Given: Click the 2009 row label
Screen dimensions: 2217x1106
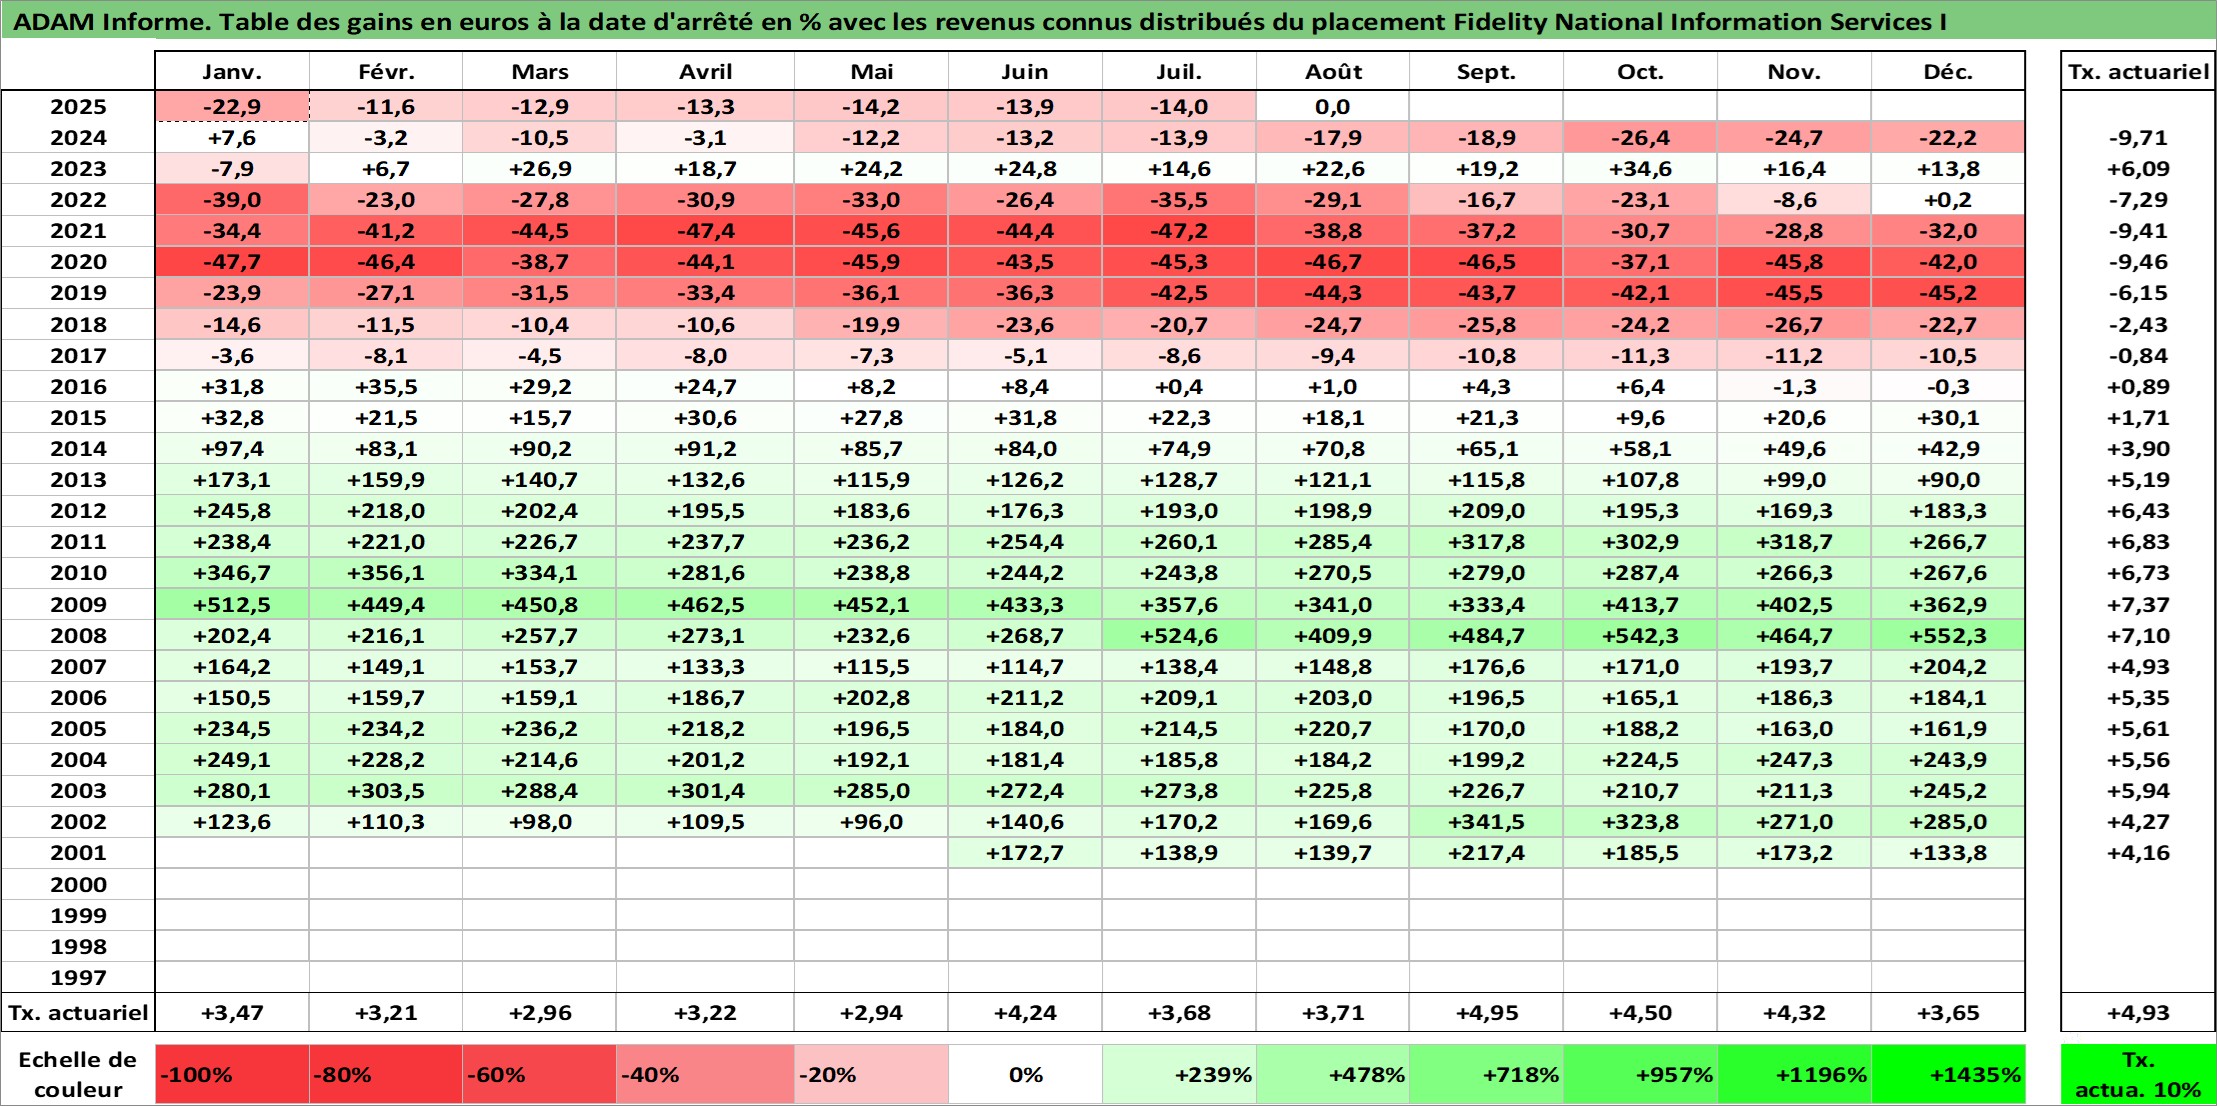Looking at the screenshot, I should (x=78, y=604).
